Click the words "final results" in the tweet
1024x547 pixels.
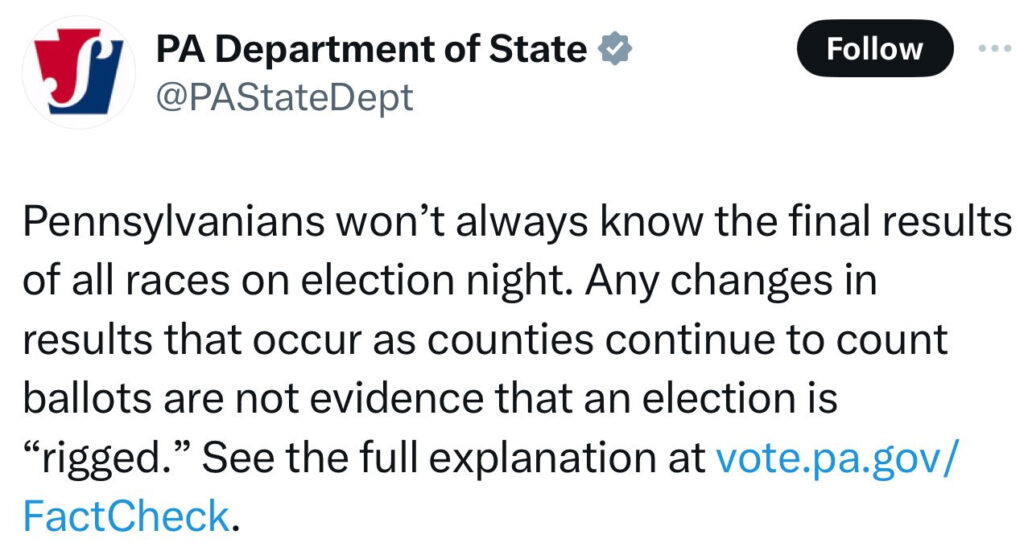[x=908, y=223]
